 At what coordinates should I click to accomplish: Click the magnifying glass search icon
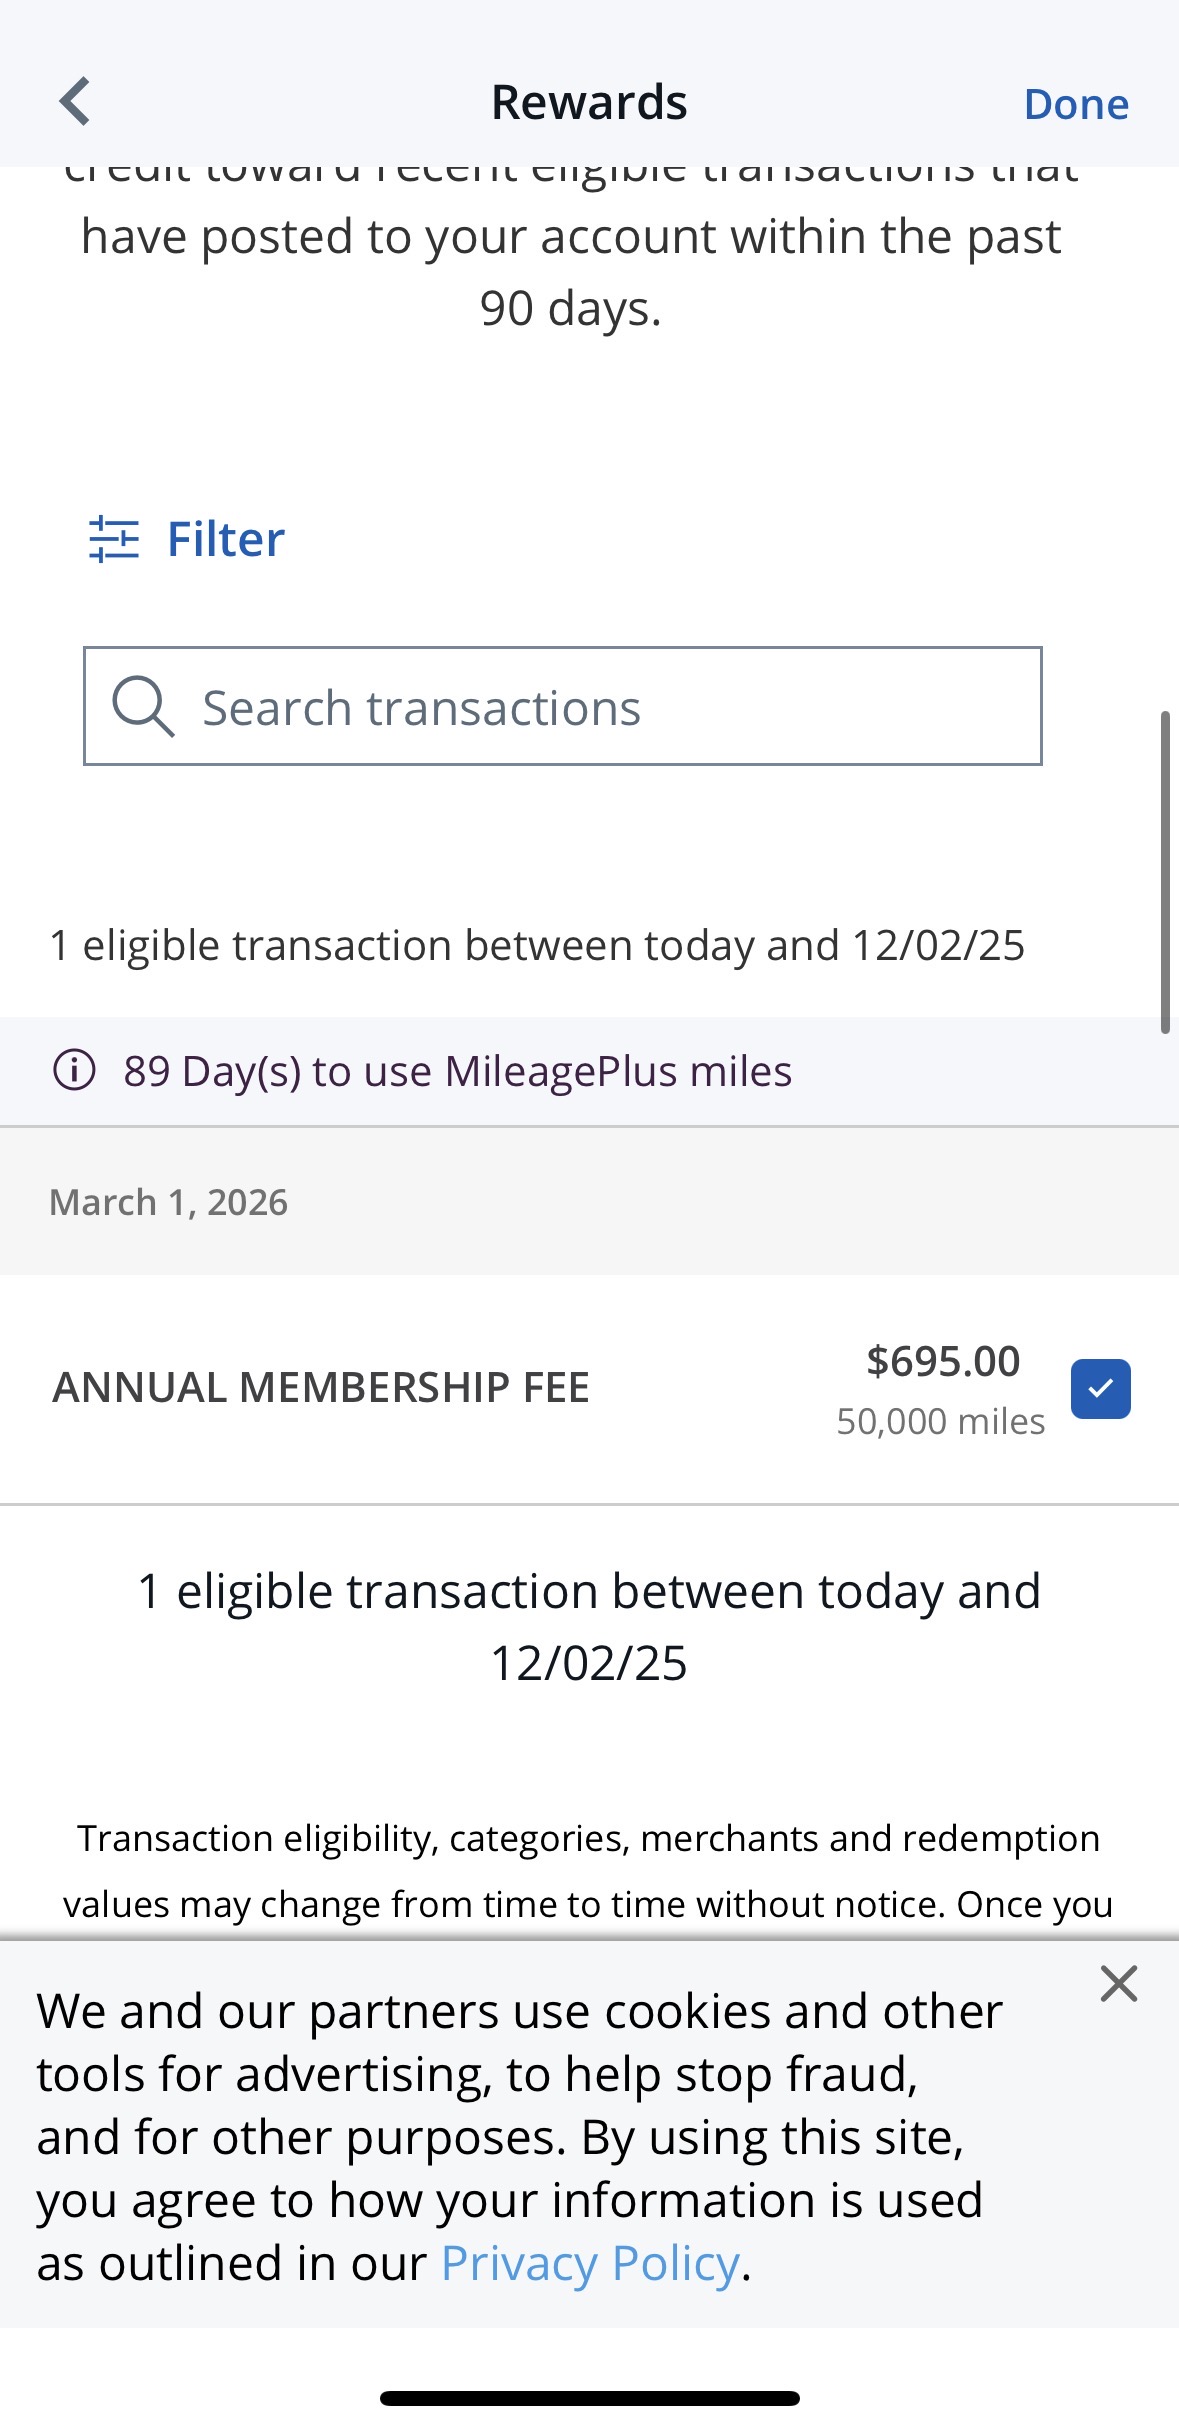click(143, 706)
